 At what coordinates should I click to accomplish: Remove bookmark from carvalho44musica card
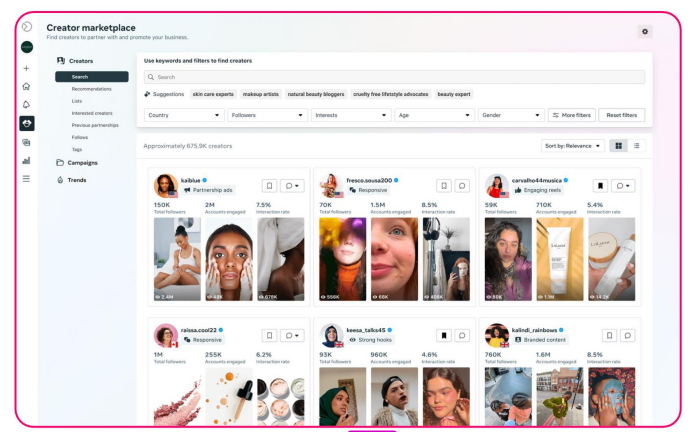tap(600, 186)
